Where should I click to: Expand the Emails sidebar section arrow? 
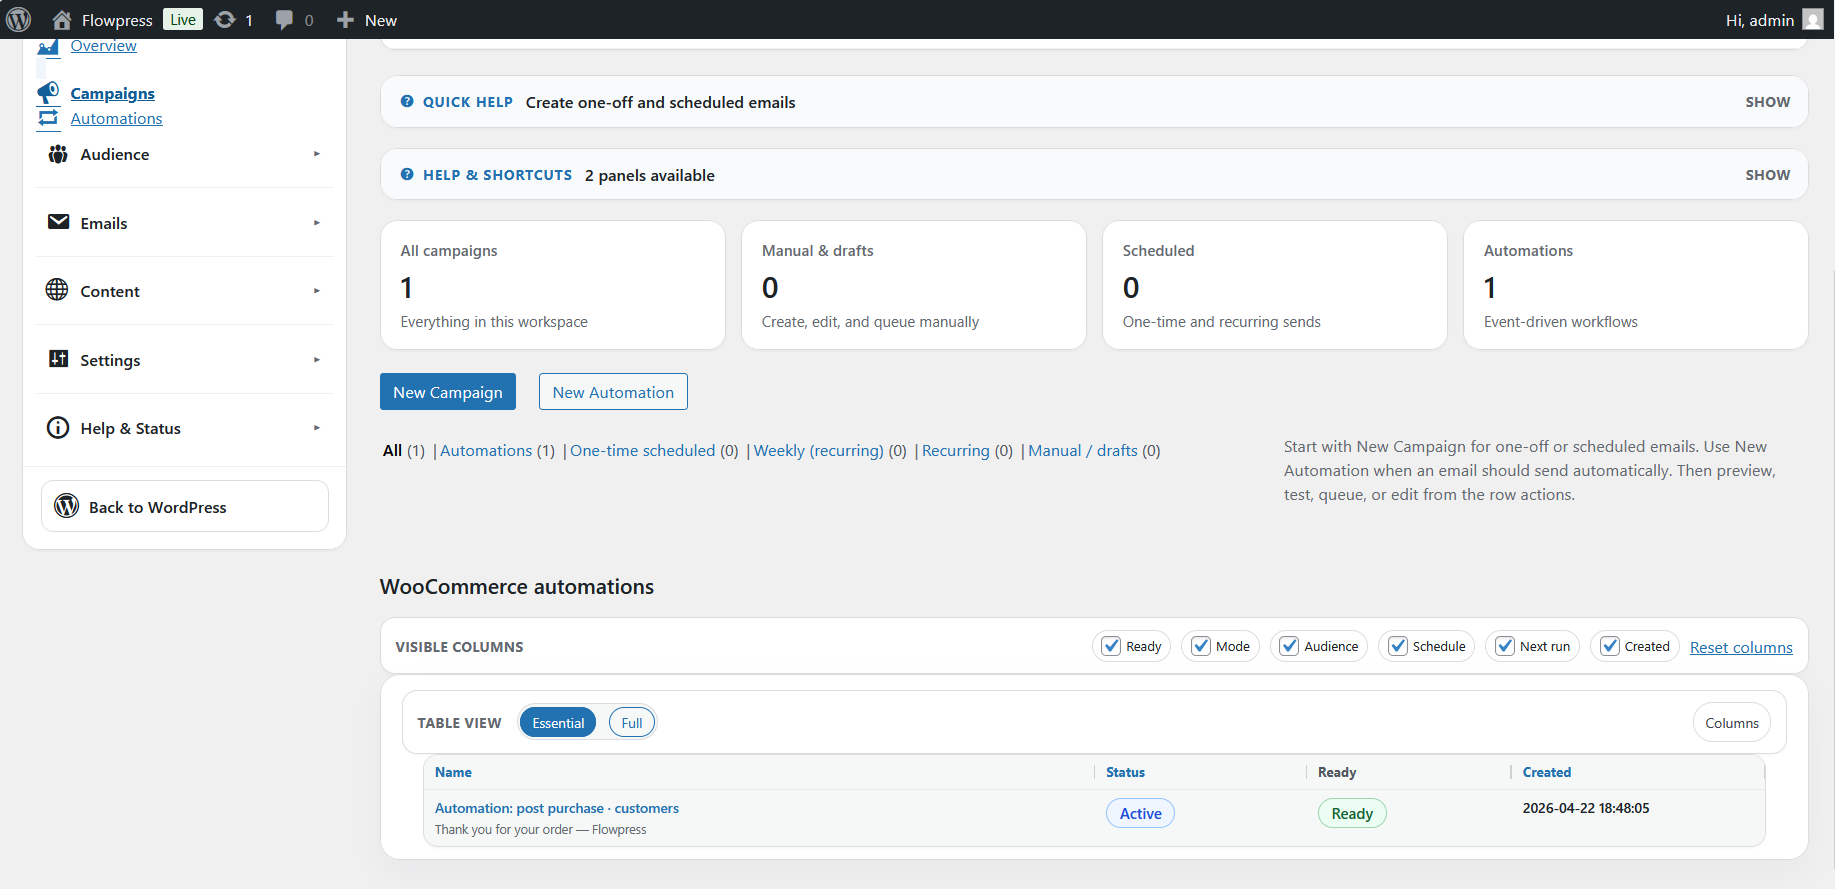coord(317,223)
